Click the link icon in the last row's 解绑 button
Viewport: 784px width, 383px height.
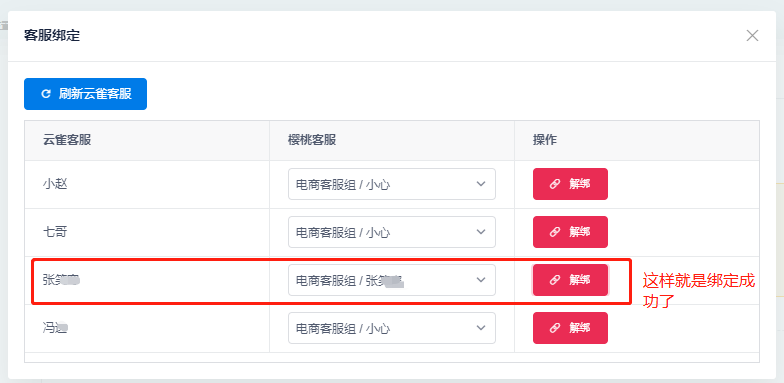554,328
